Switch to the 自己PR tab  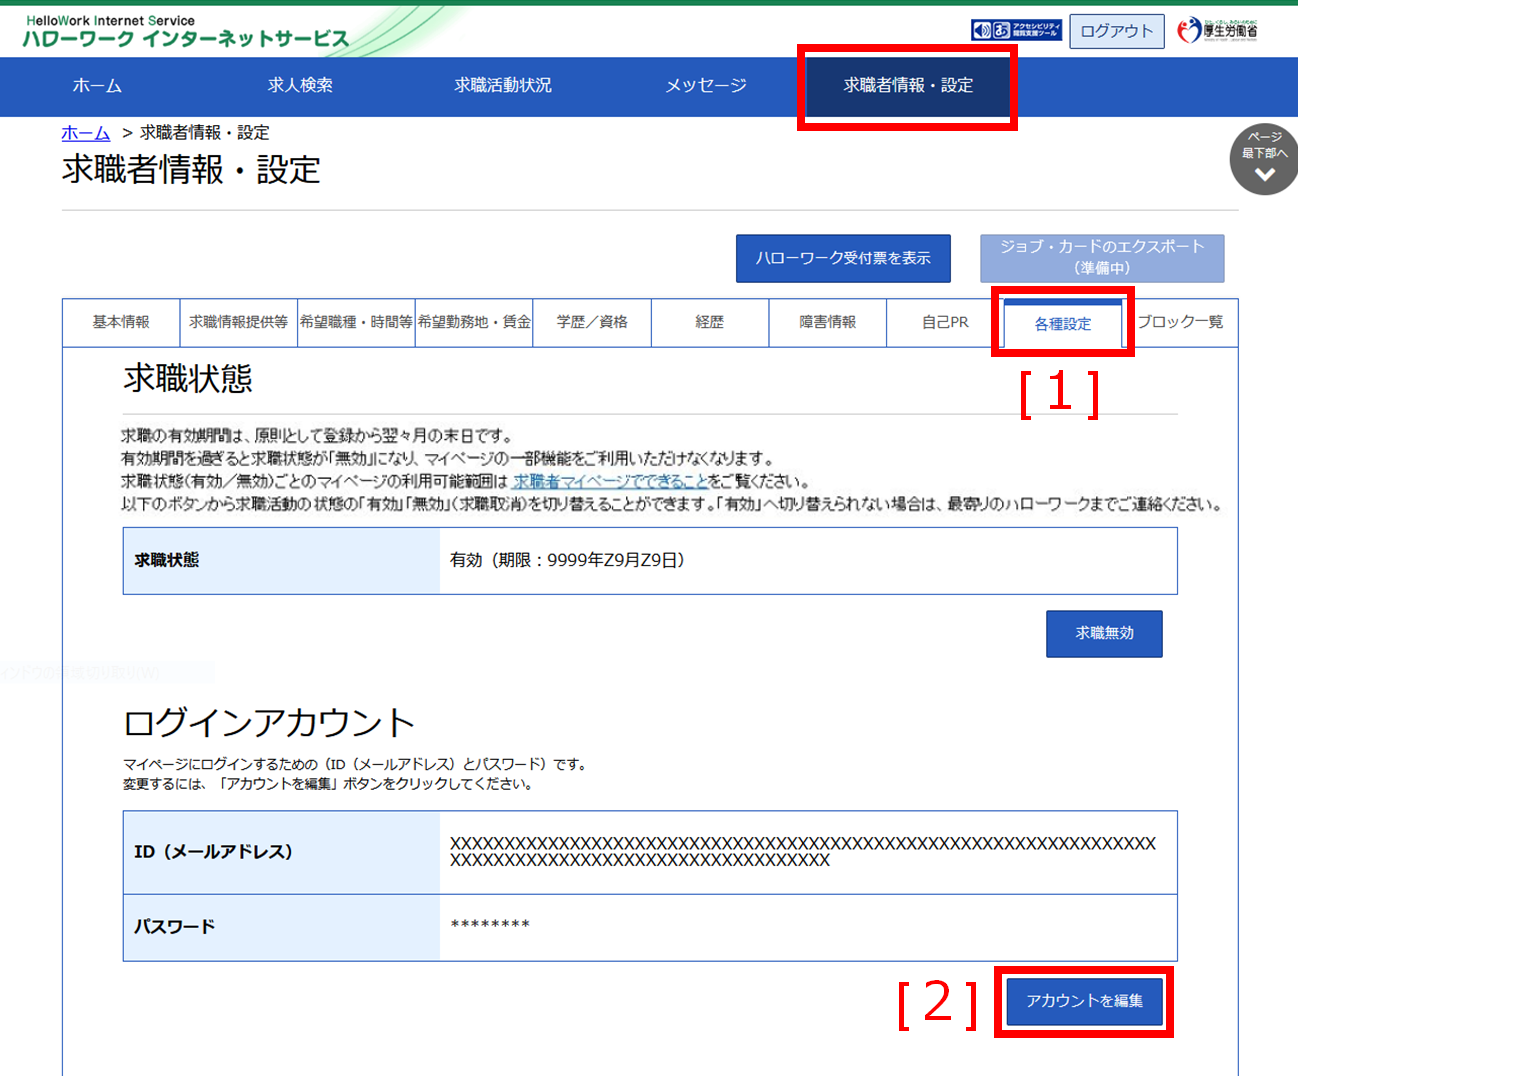(945, 322)
